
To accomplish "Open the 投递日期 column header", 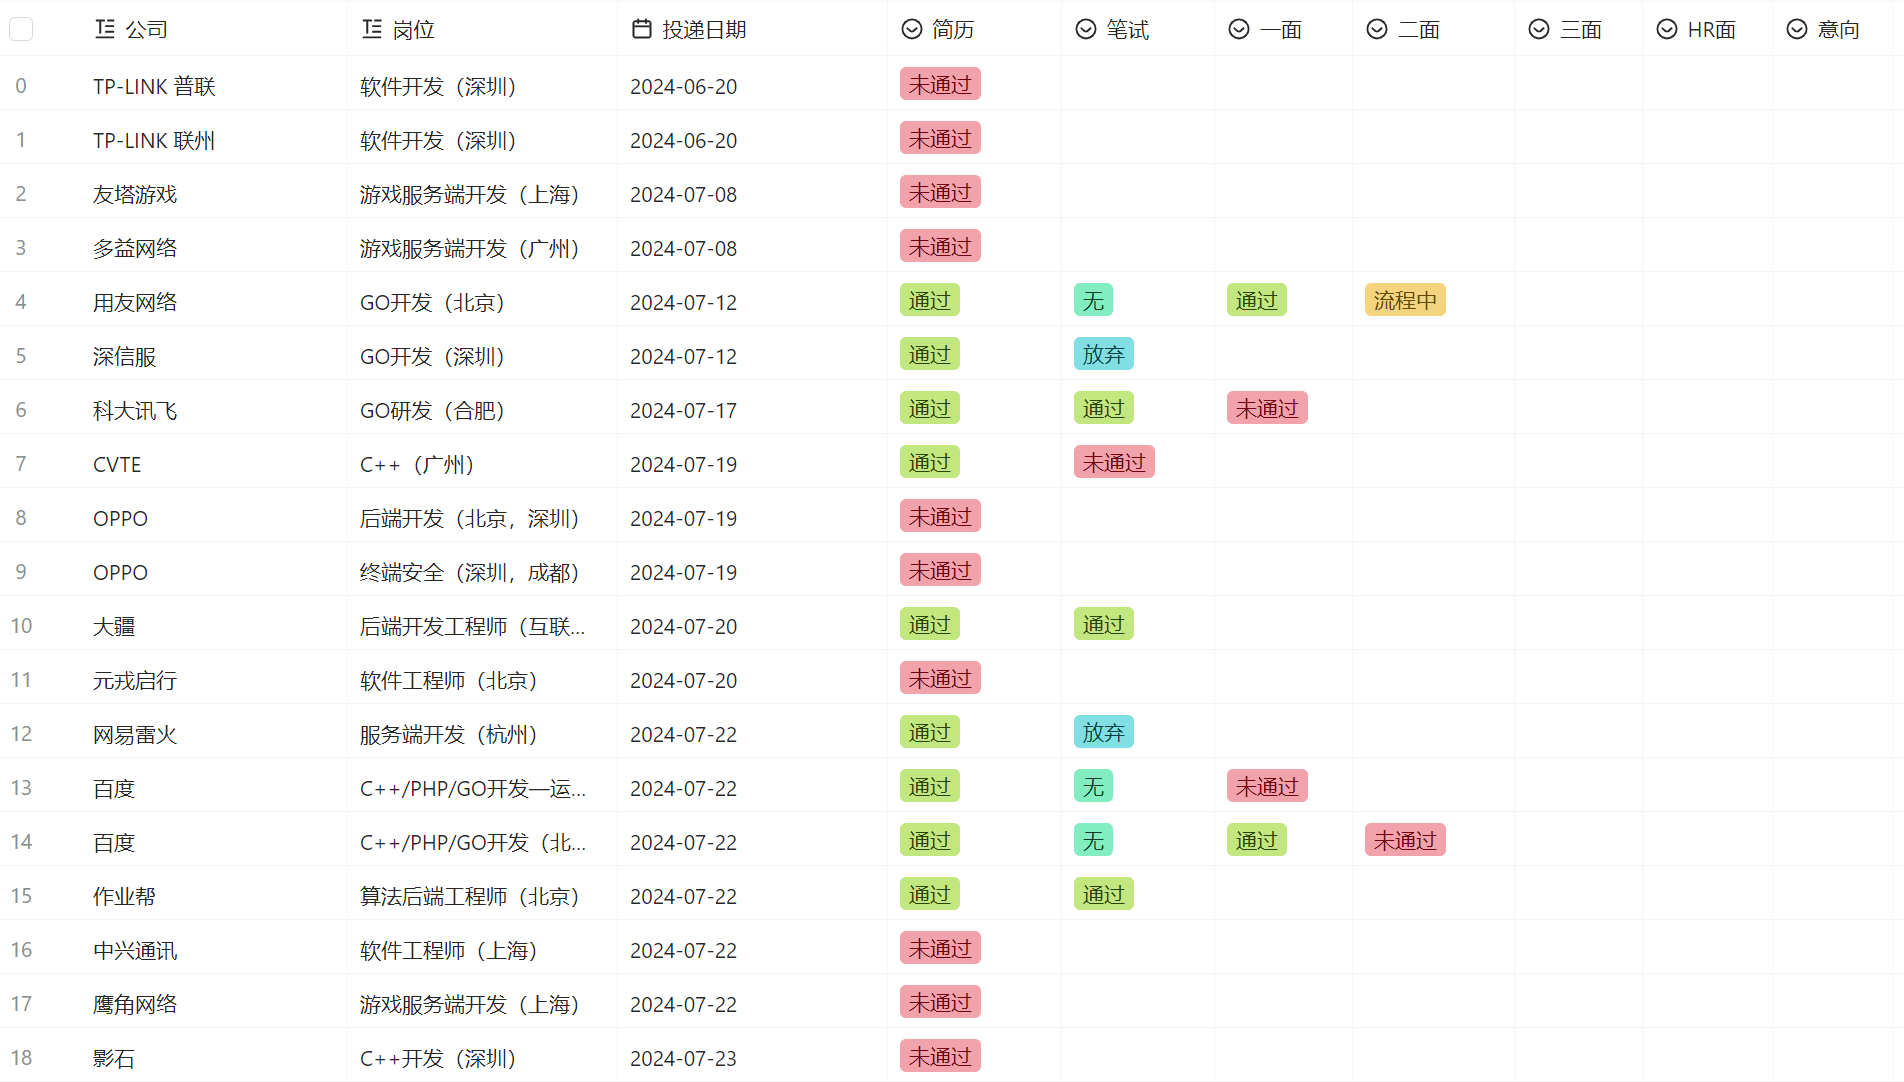I will (752, 29).
